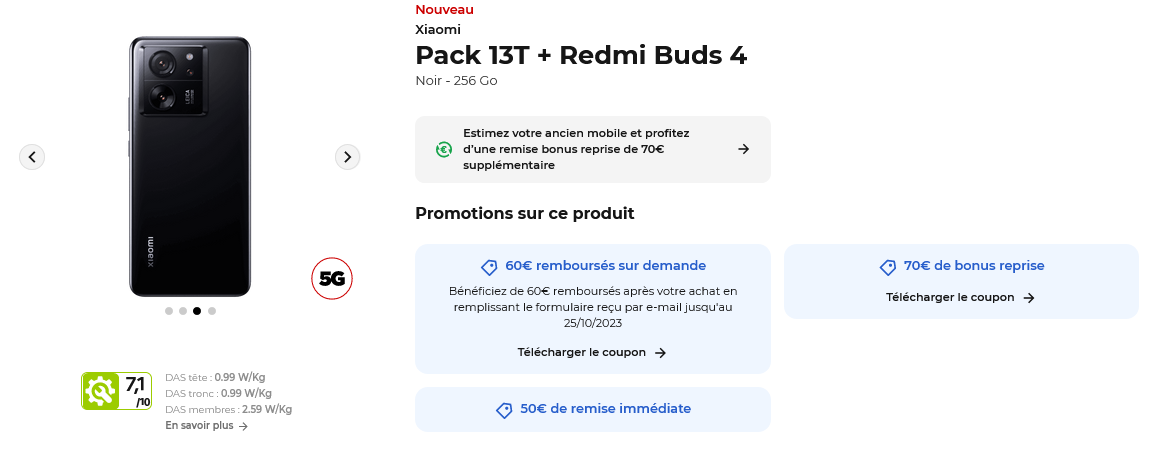Open the trade-in estimate banner arrow

click(x=743, y=149)
